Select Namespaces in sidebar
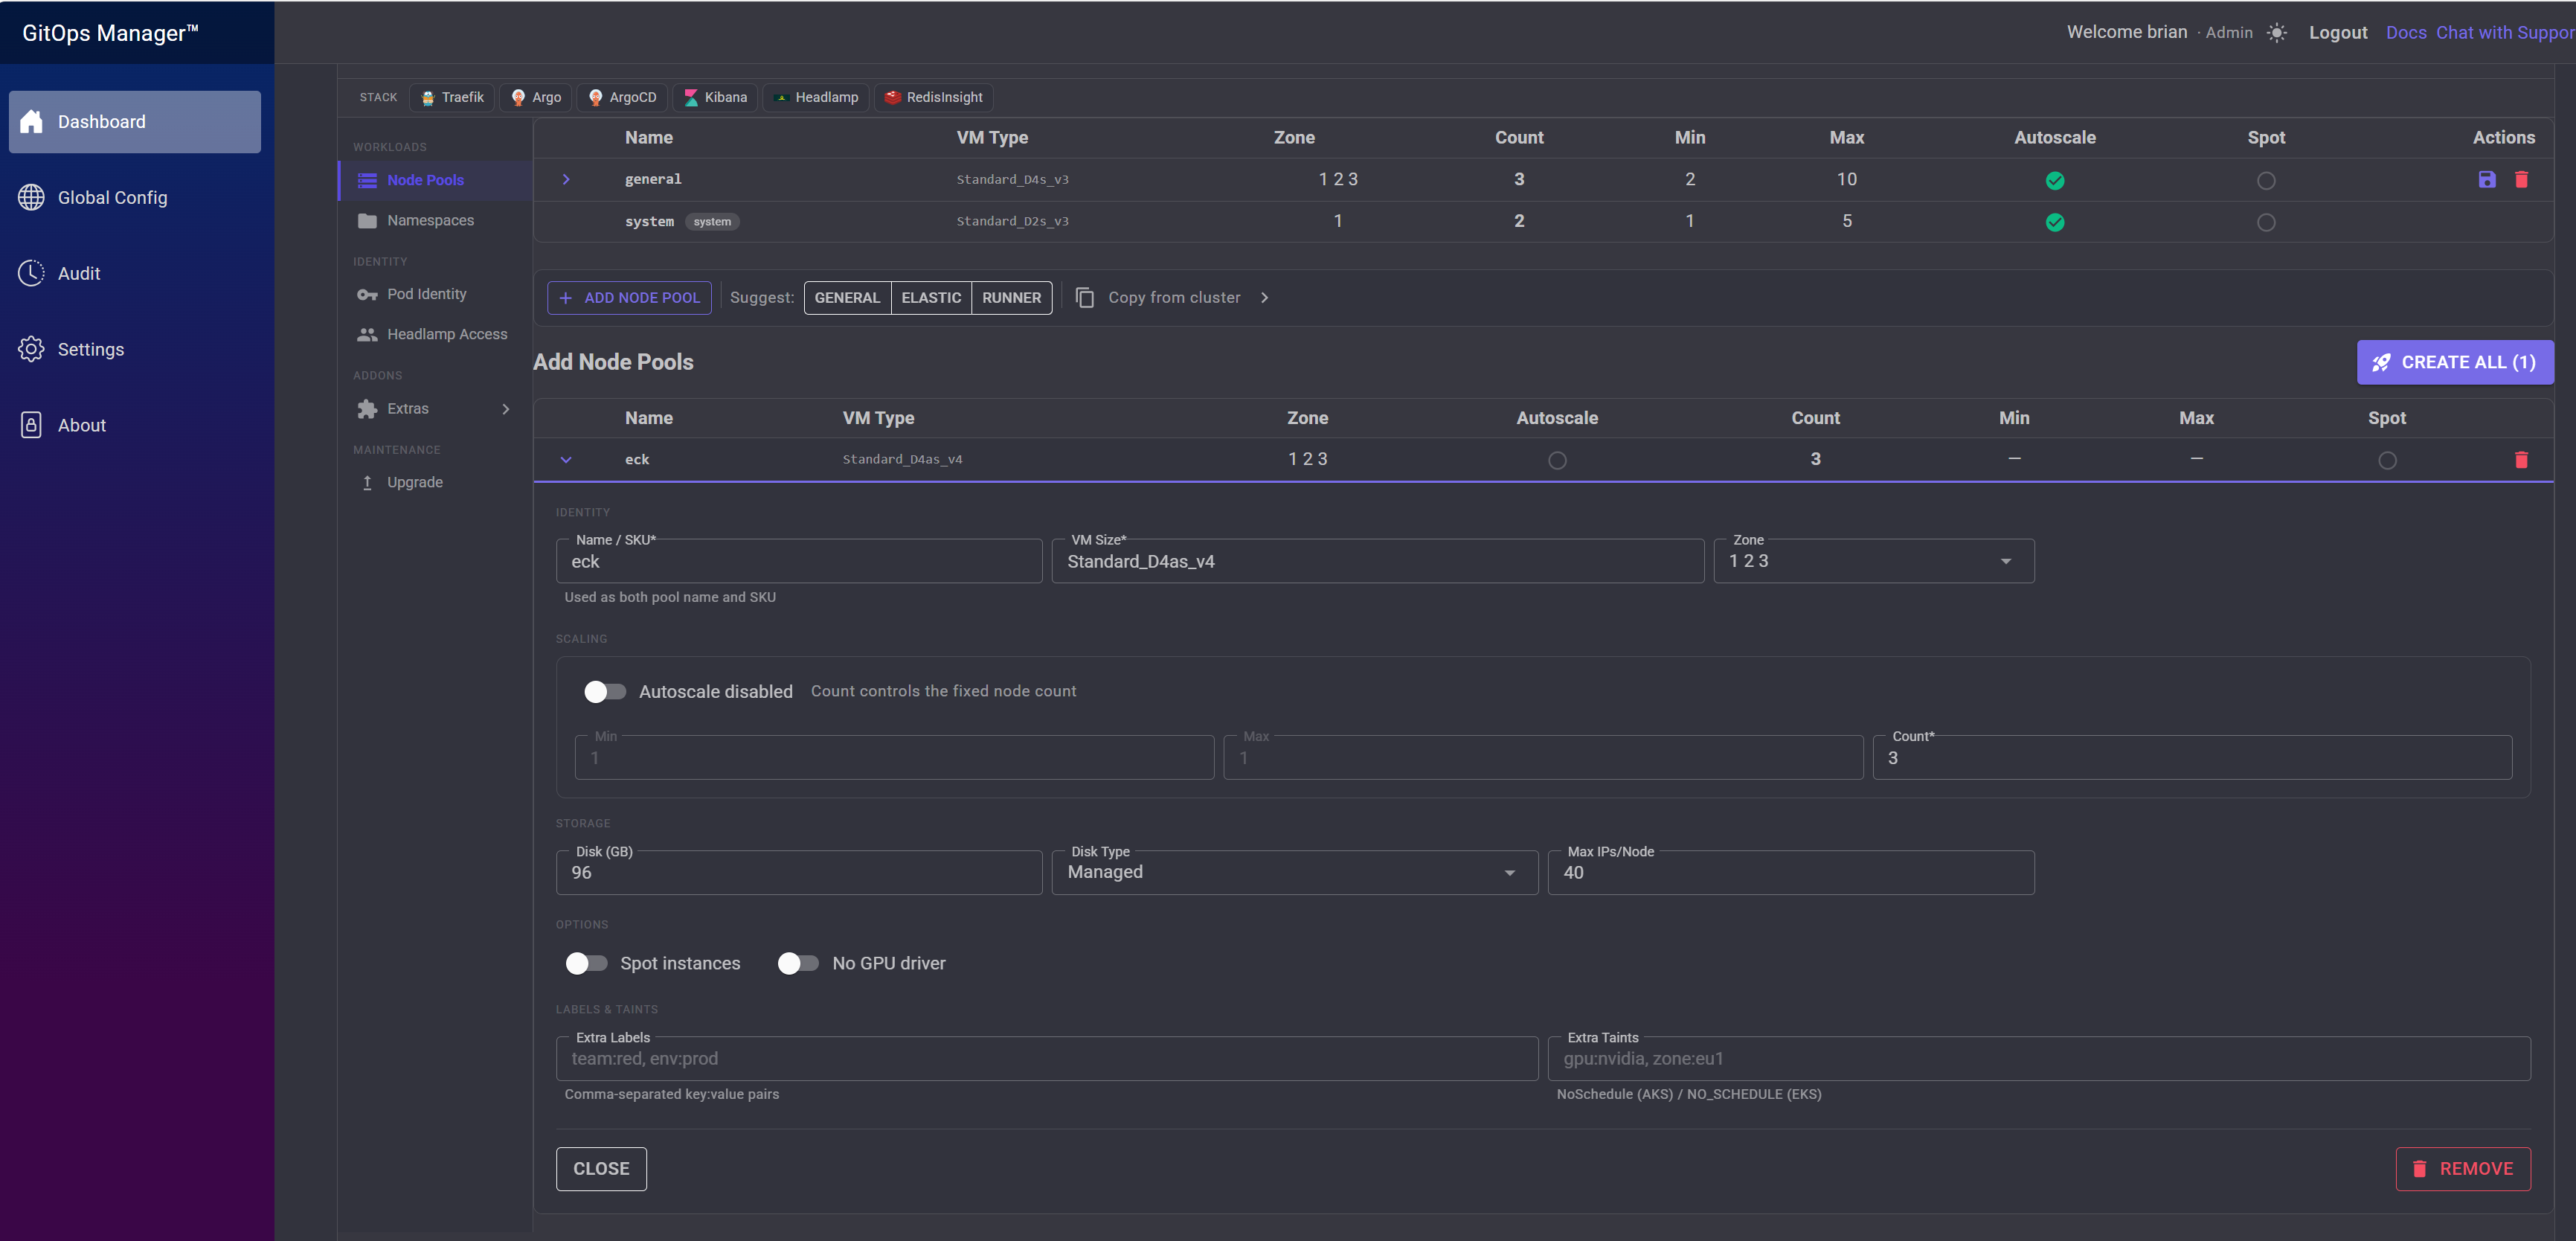The image size is (2576, 1241). coord(435,220)
